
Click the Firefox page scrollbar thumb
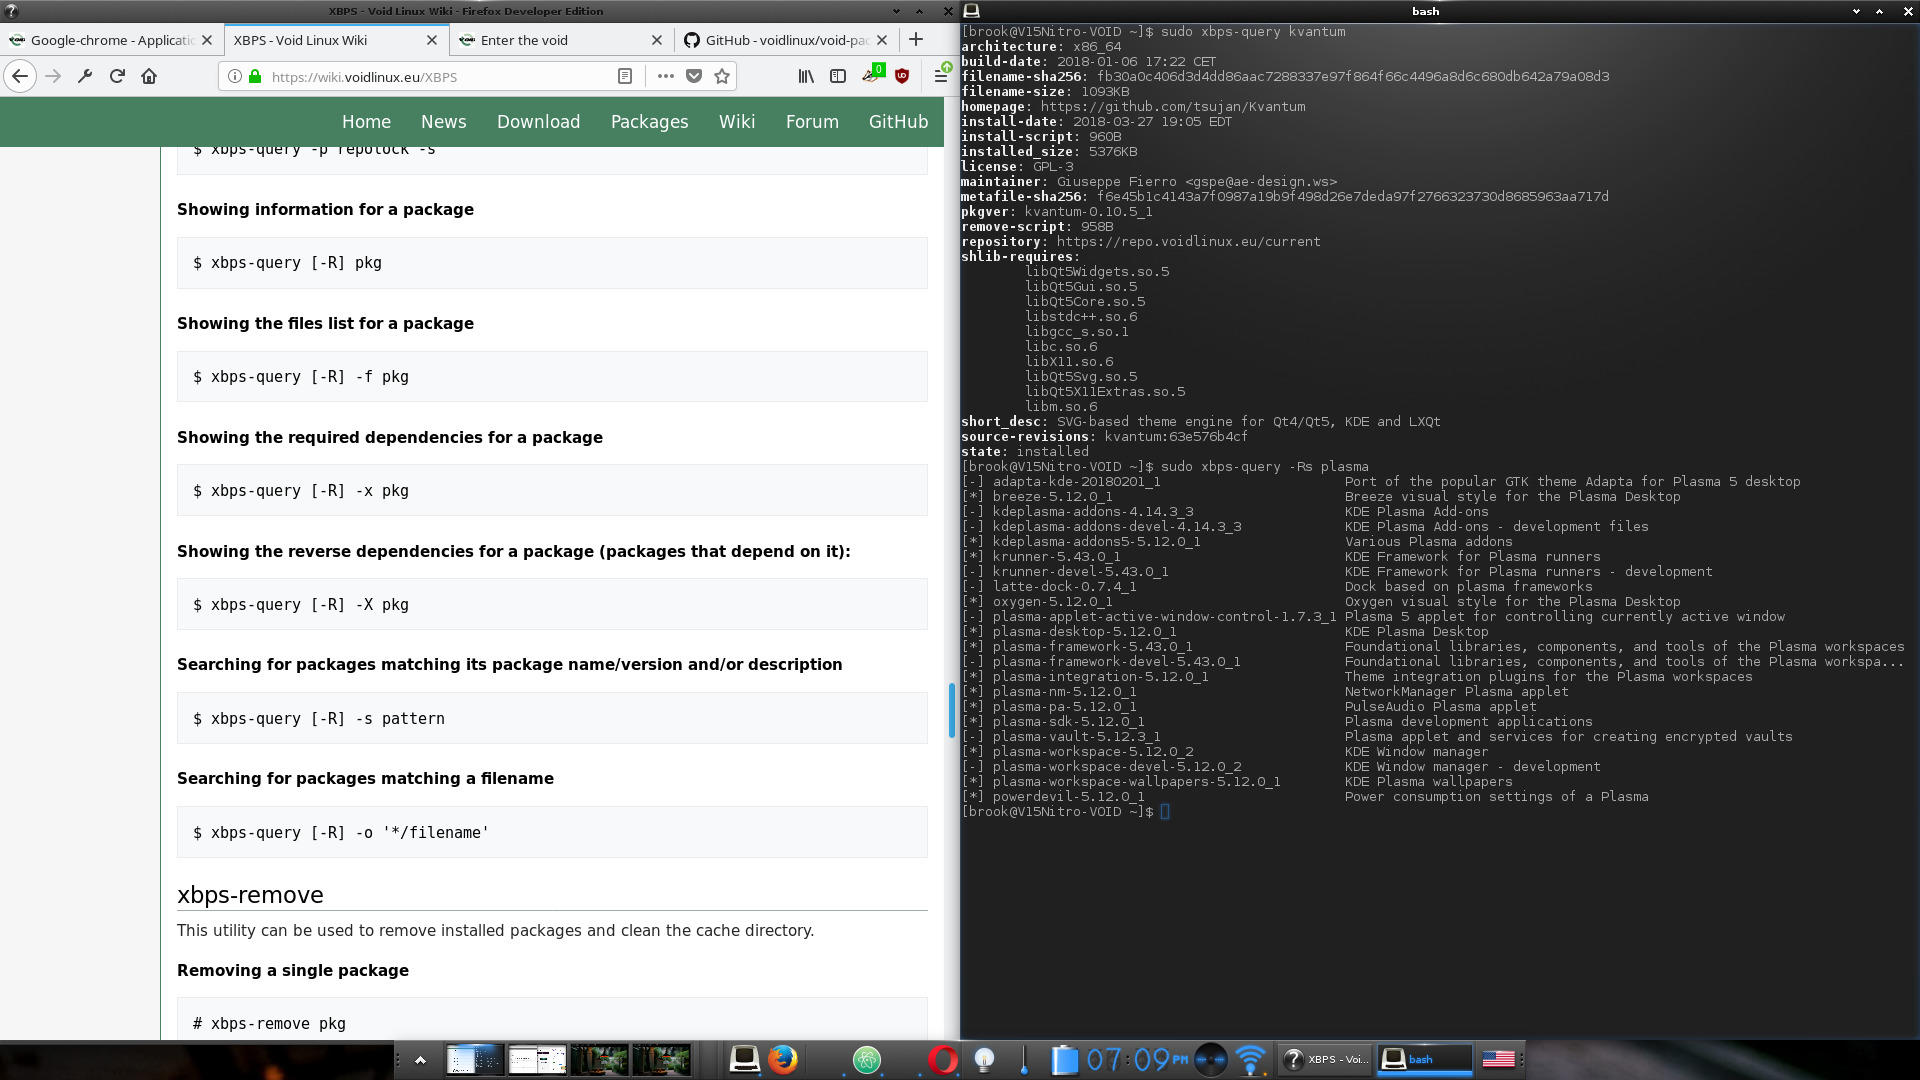click(951, 710)
